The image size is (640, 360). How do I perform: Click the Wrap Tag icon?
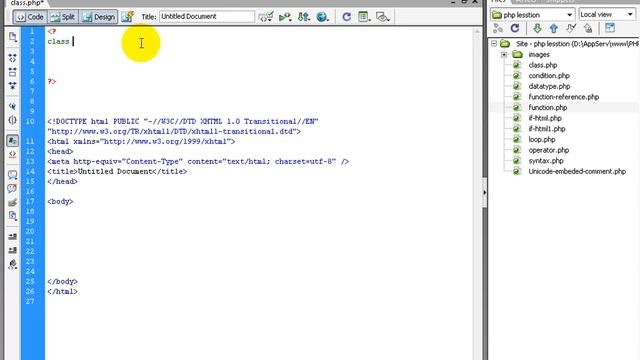pyautogui.click(x=13, y=202)
